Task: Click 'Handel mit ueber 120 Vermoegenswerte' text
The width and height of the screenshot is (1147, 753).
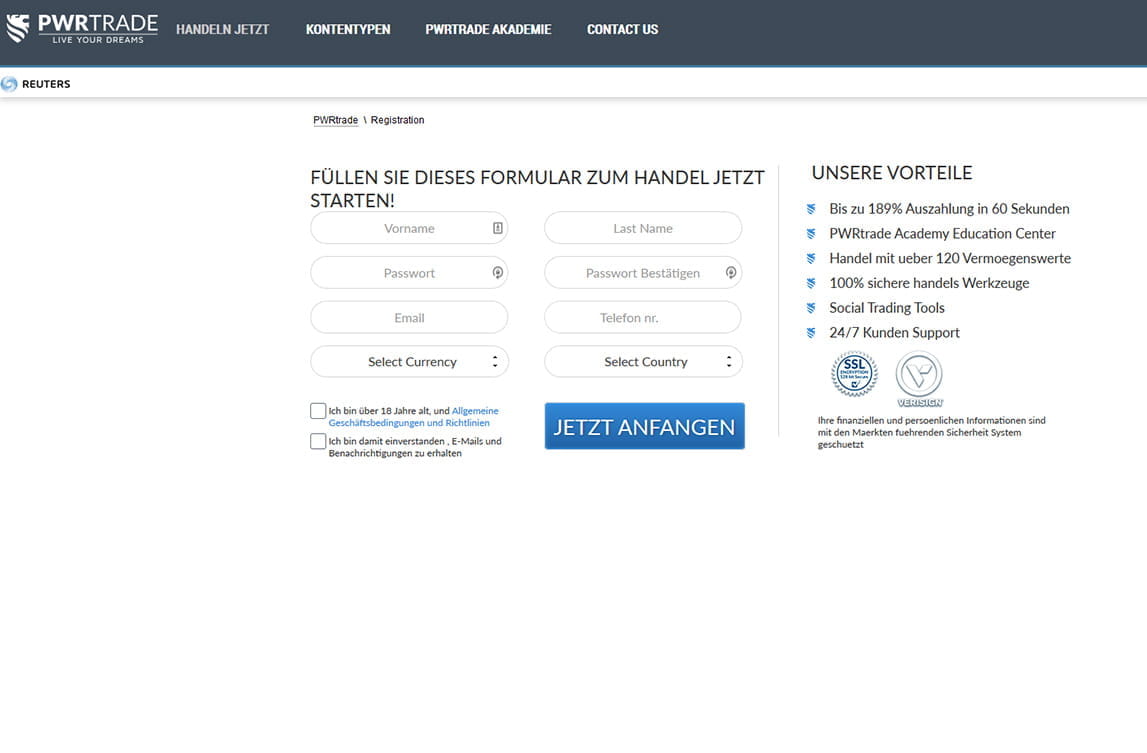Action: pos(949,258)
